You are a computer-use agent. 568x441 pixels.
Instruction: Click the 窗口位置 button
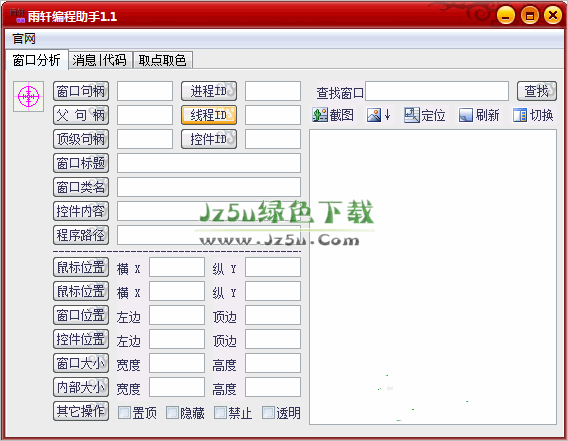click(x=81, y=315)
